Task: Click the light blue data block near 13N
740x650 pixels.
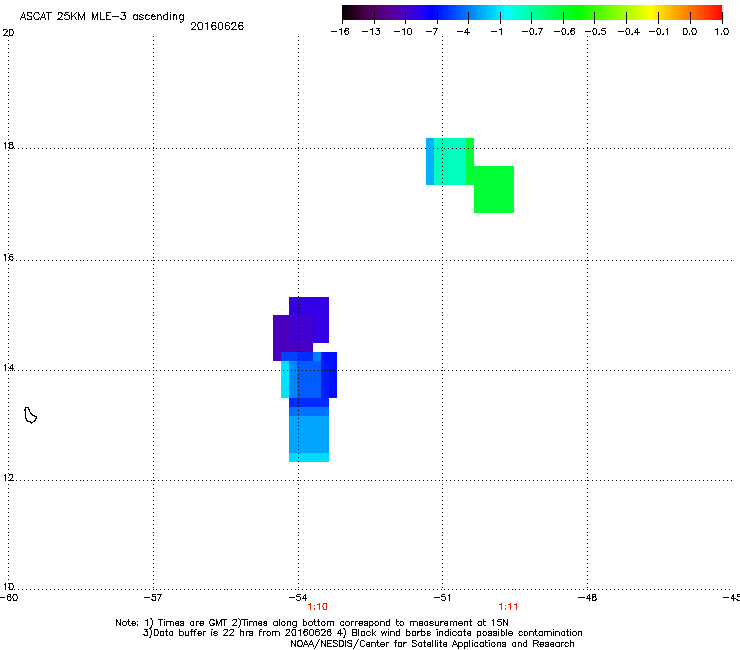Action: point(309,434)
